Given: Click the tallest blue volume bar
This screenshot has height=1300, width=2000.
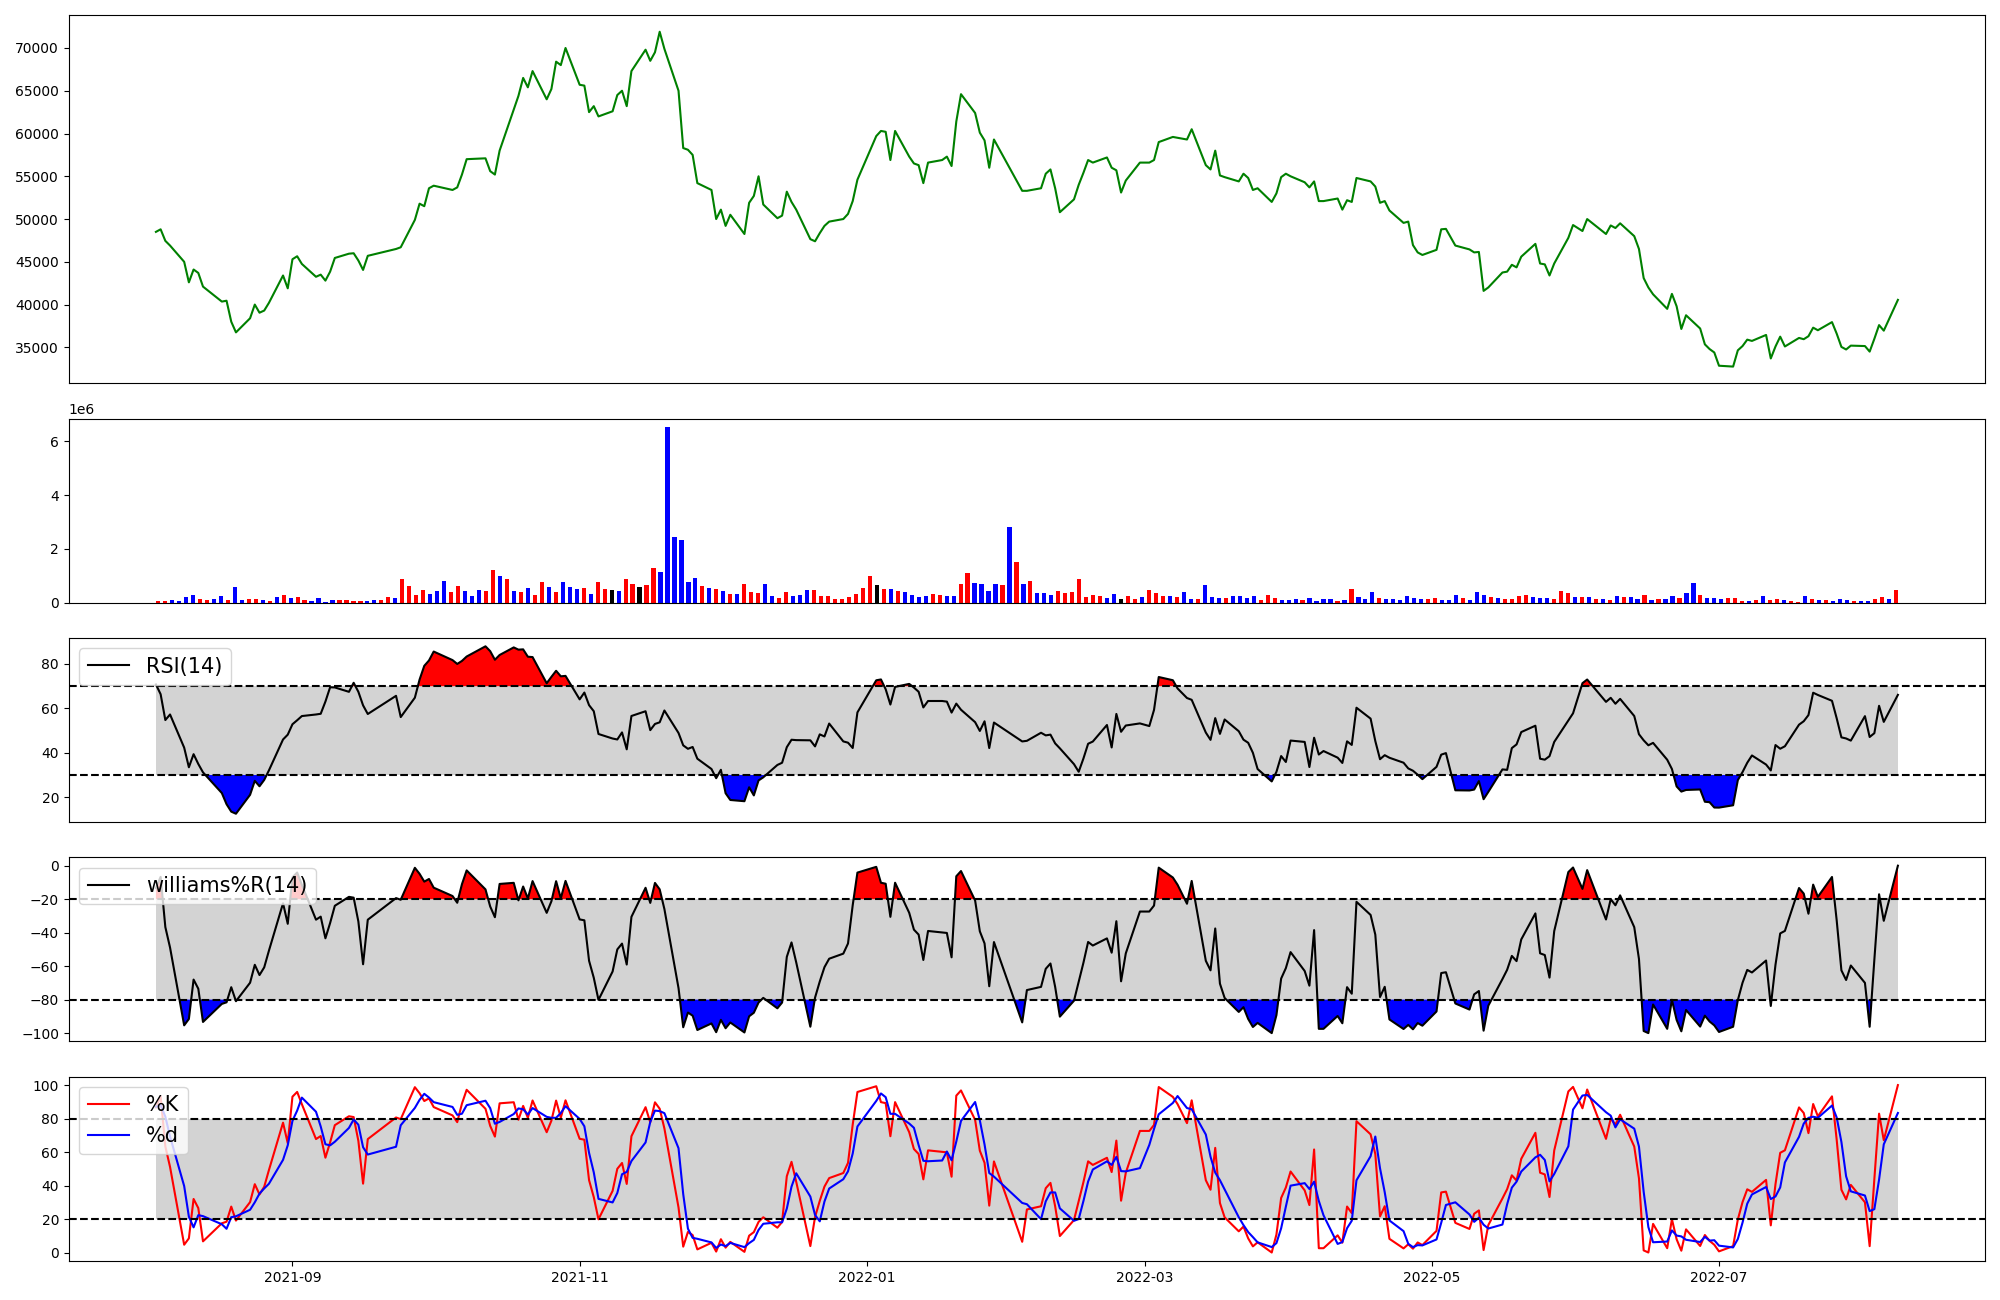Looking at the screenshot, I should pos(667,515).
